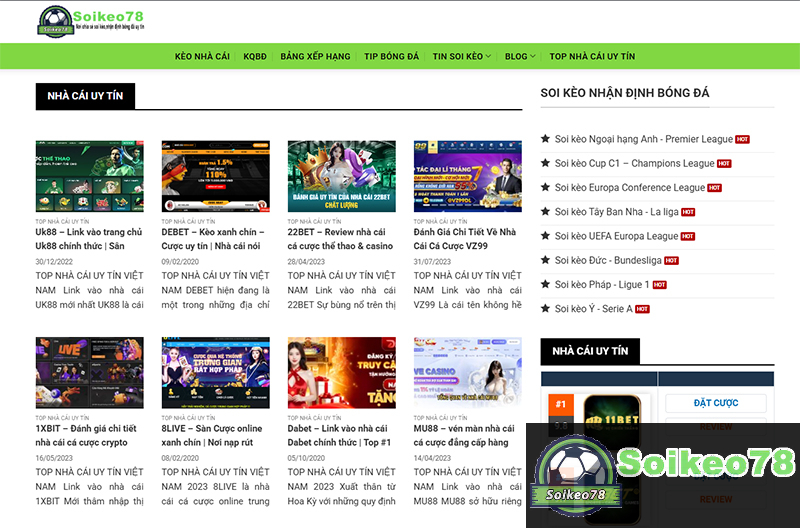Open TIP BÓNG ĐÁ menu item
Screen dimensions: 800x528
click(x=391, y=57)
